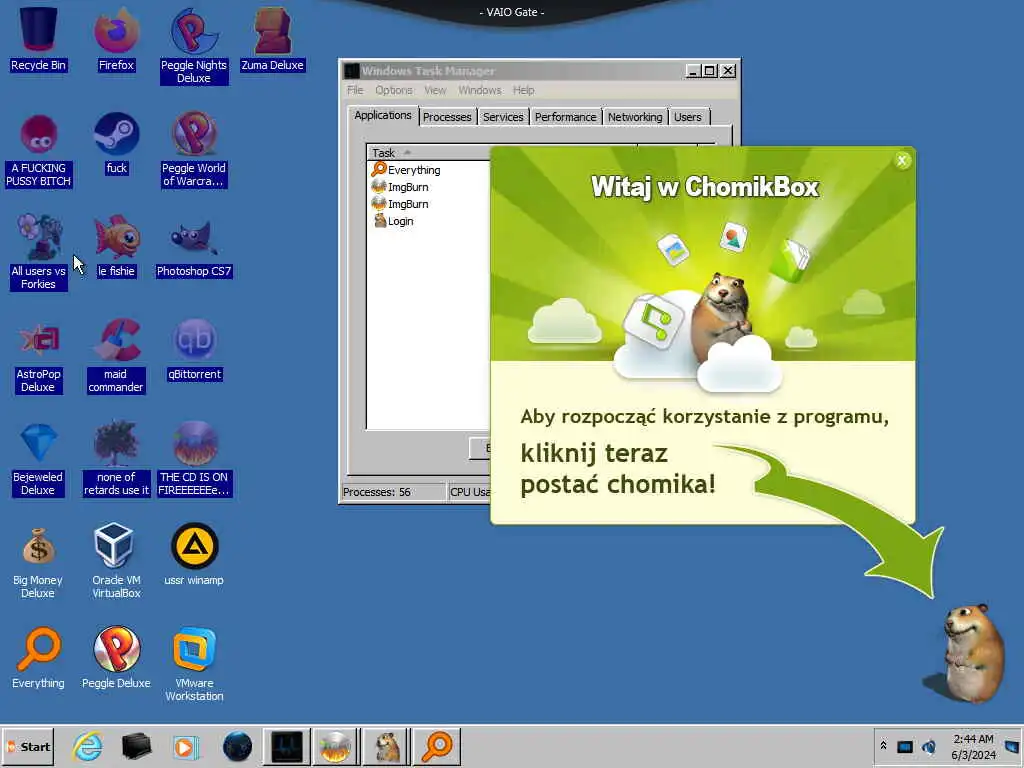Open the Windows menu in Task Manager
The image size is (1024, 768).
point(479,90)
